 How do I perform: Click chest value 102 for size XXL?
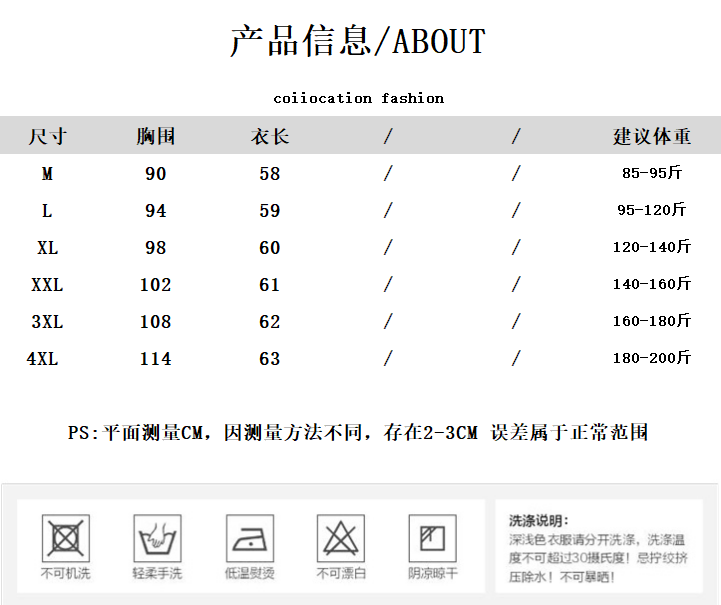tap(155, 285)
